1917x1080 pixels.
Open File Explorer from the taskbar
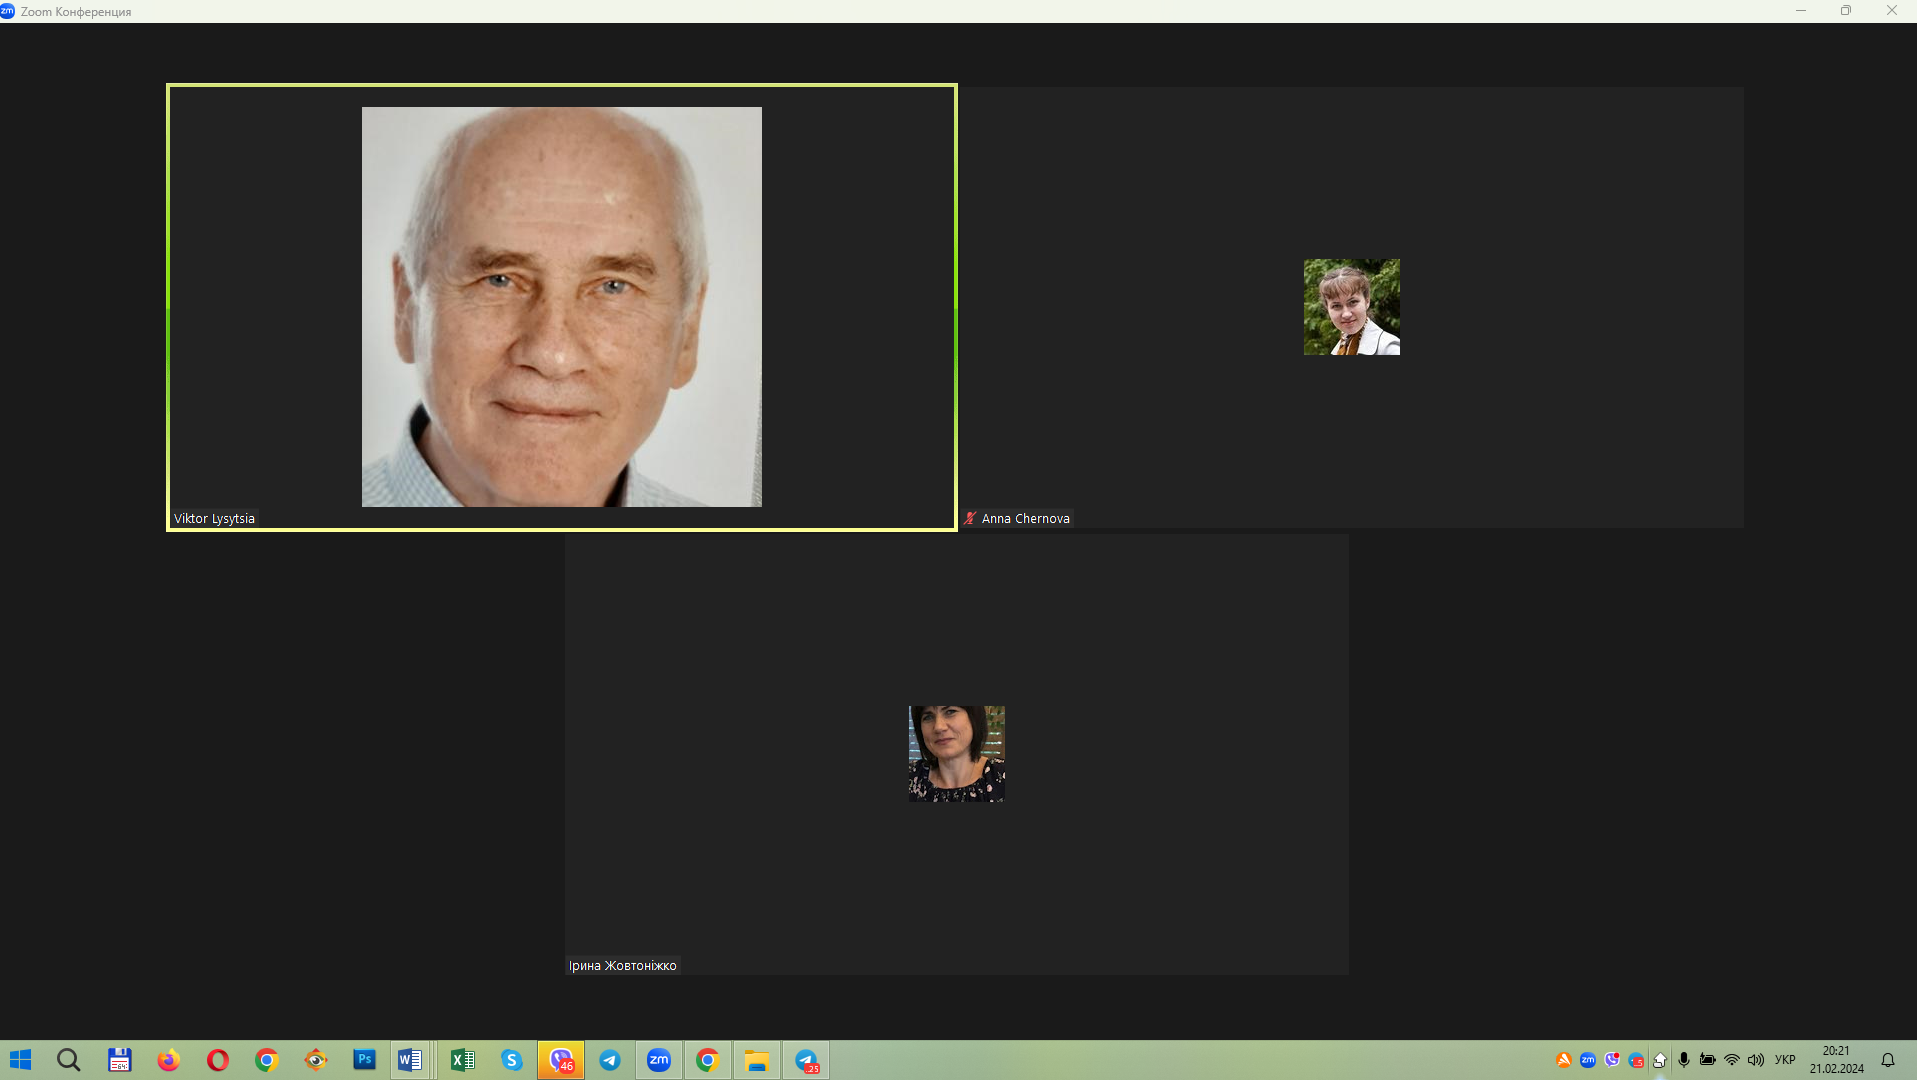pyautogui.click(x=757, y=1060)
